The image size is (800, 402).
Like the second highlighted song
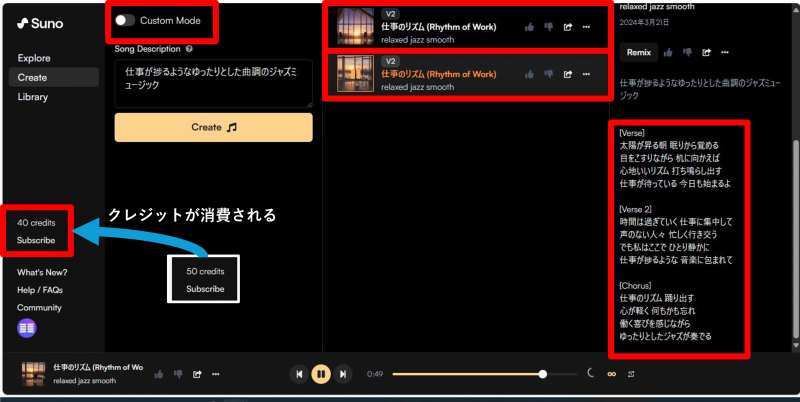(529, 74)
